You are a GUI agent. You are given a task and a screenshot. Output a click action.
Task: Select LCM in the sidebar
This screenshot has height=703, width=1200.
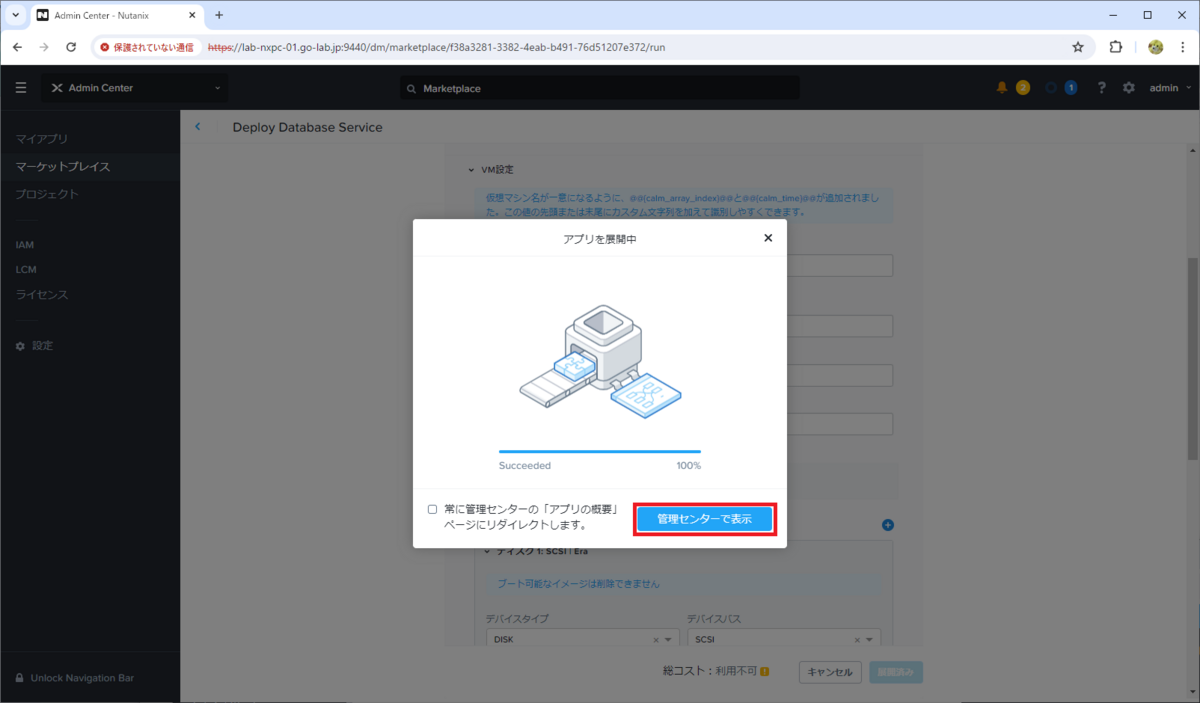(x=24, y=269)
